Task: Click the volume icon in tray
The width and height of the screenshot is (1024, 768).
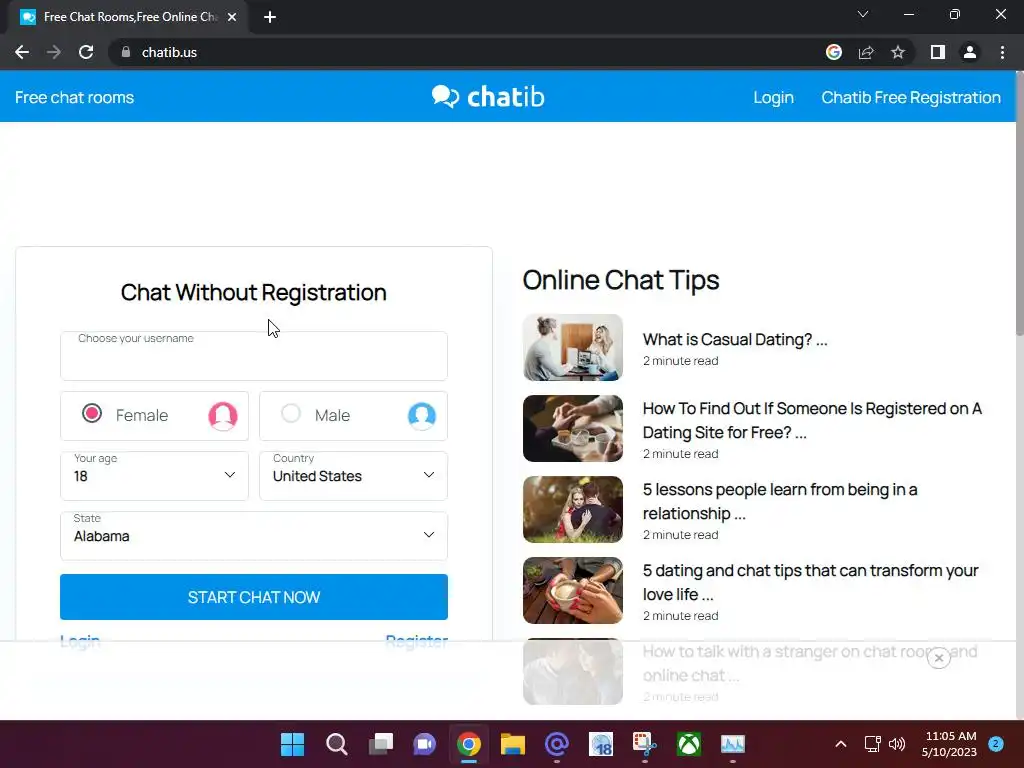Action: pos(897,744)
